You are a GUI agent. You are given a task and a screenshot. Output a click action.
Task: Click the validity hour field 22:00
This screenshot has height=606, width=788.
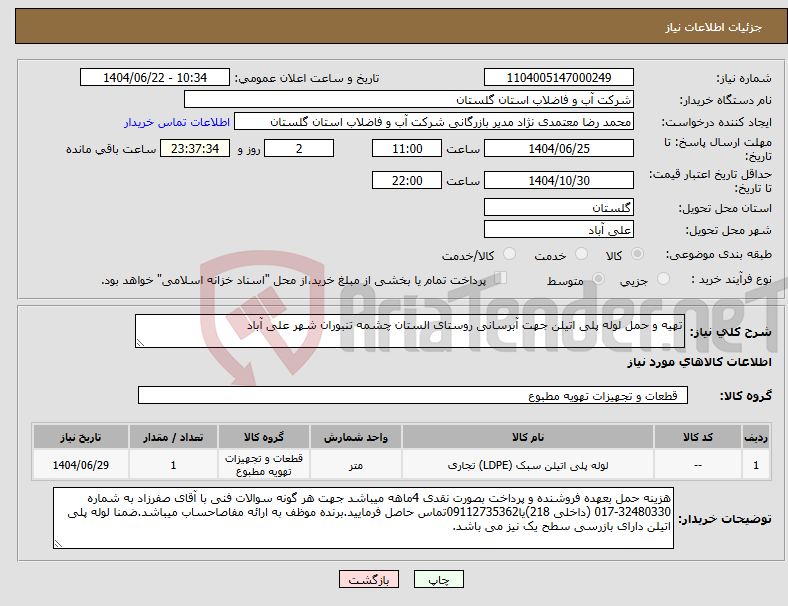[407, 180]
